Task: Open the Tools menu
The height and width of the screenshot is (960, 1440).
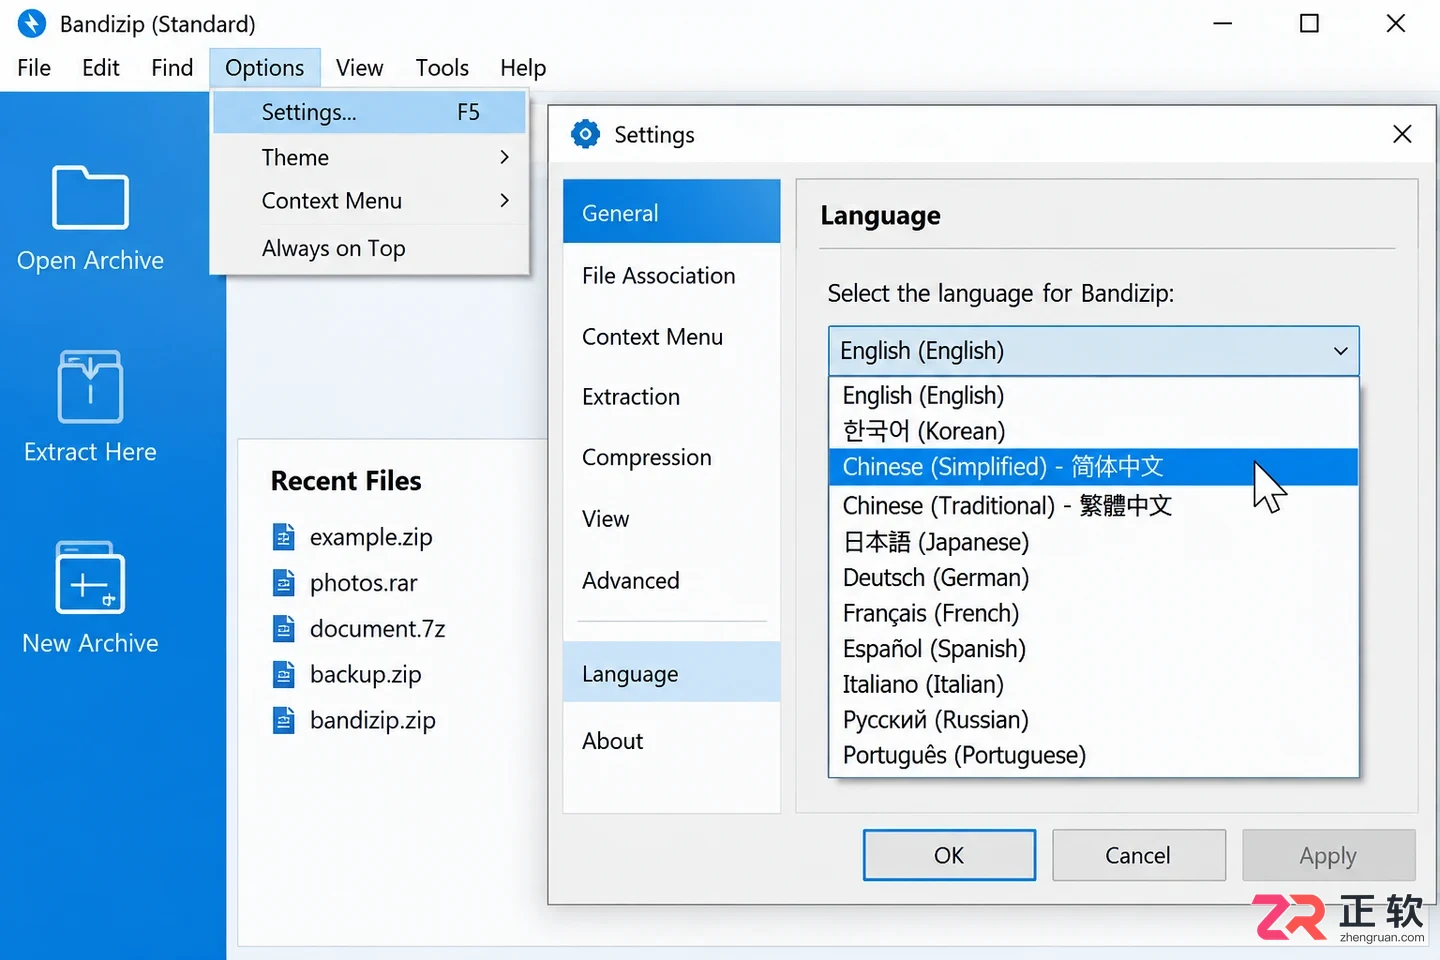Action: (442, 68)
